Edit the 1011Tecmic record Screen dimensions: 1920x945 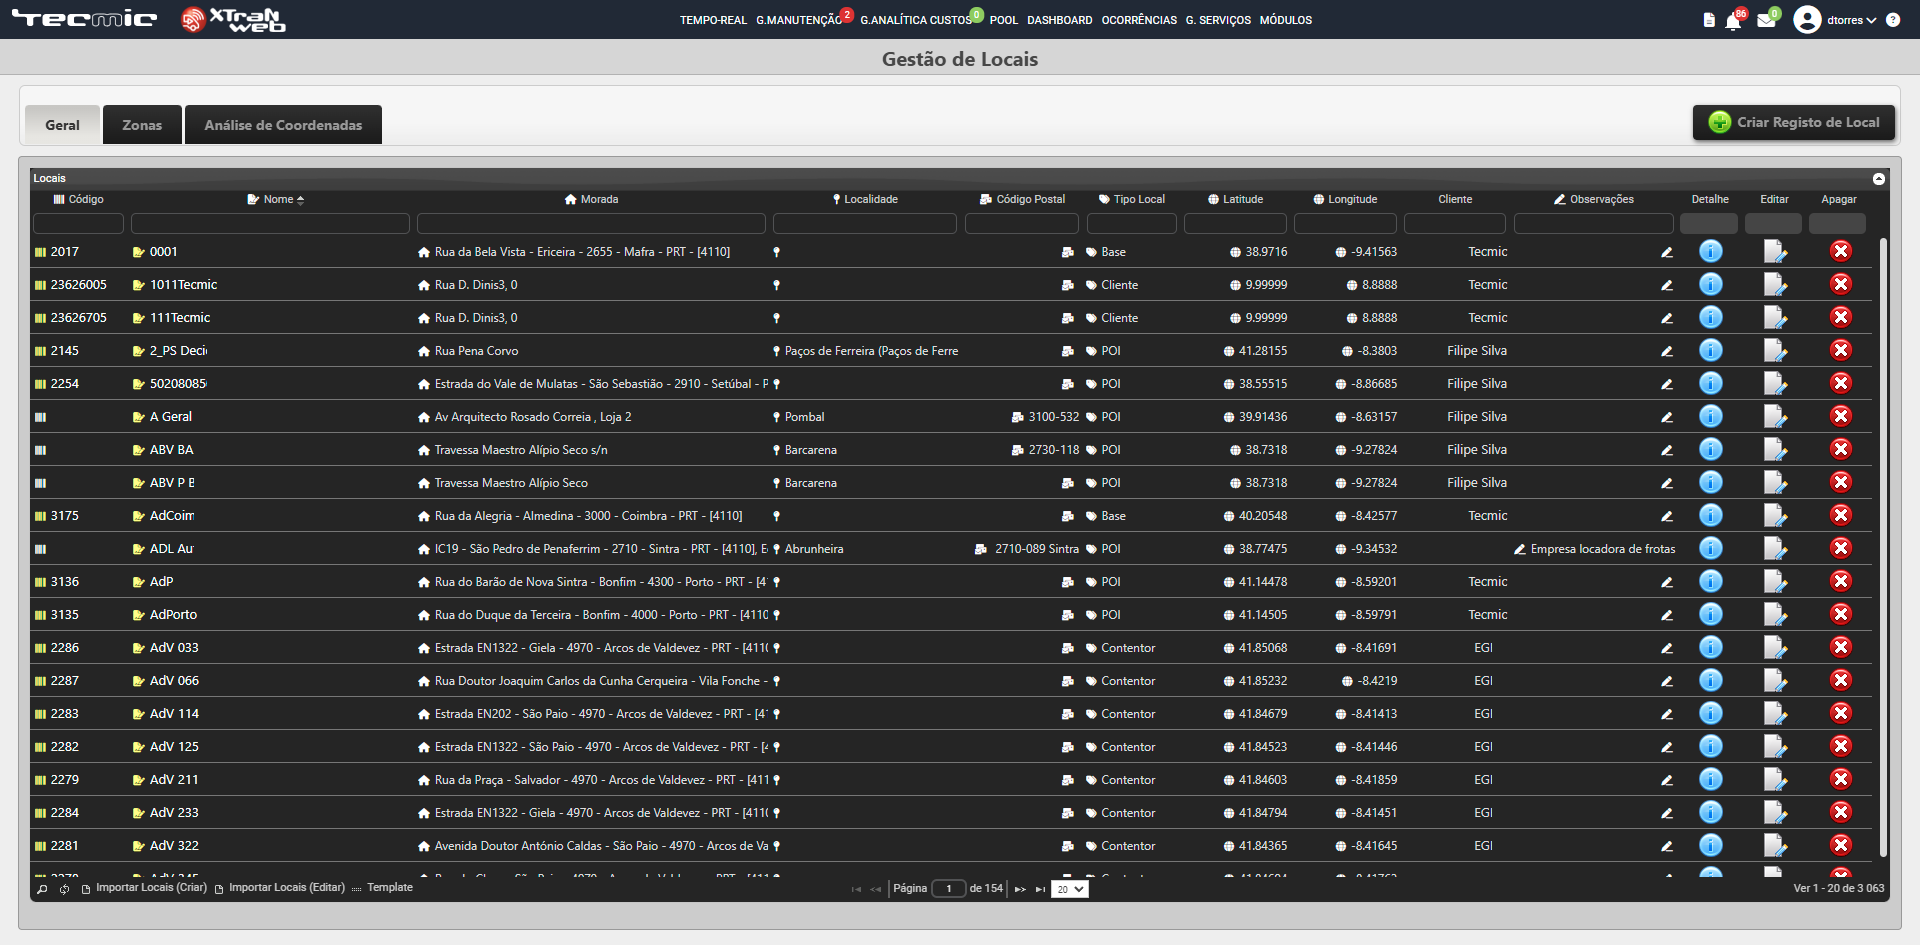coord(1775,284)
